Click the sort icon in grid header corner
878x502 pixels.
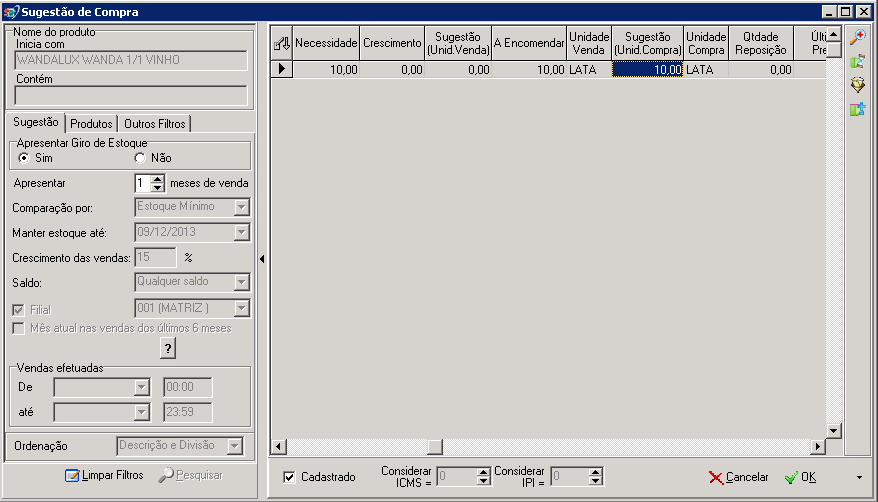[x=282, y=43]
